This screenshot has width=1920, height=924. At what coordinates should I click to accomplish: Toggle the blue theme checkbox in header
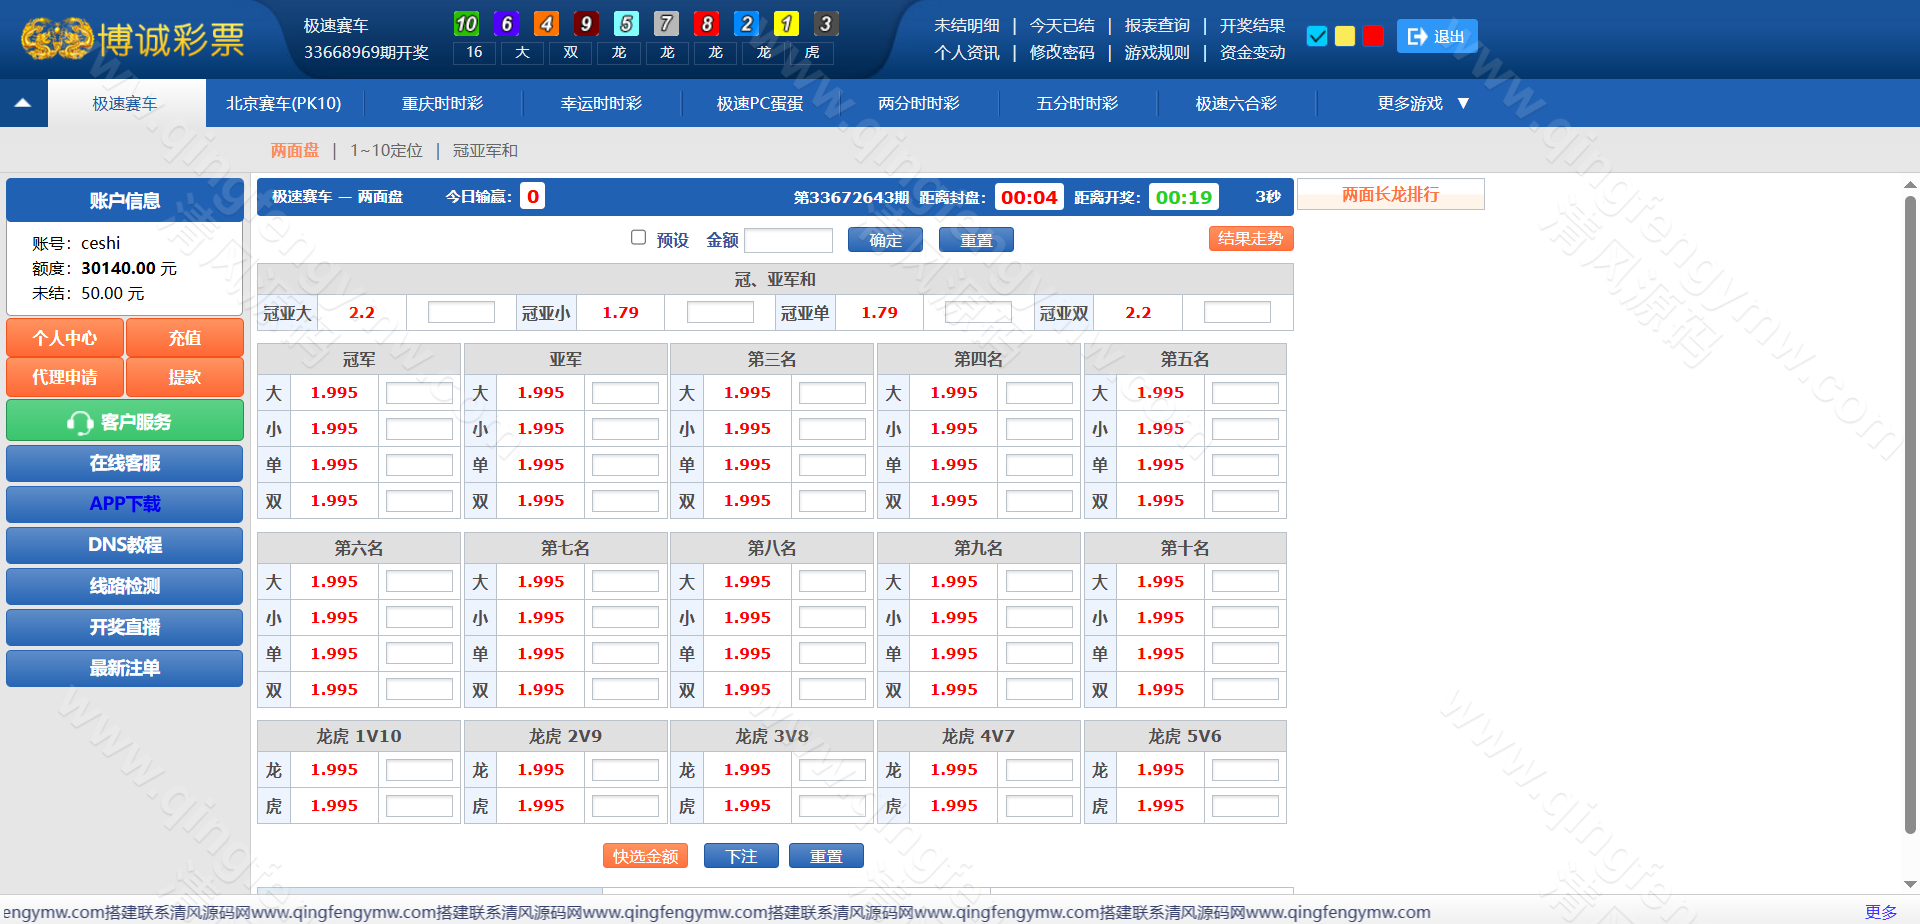click(x=1317, y=37)
